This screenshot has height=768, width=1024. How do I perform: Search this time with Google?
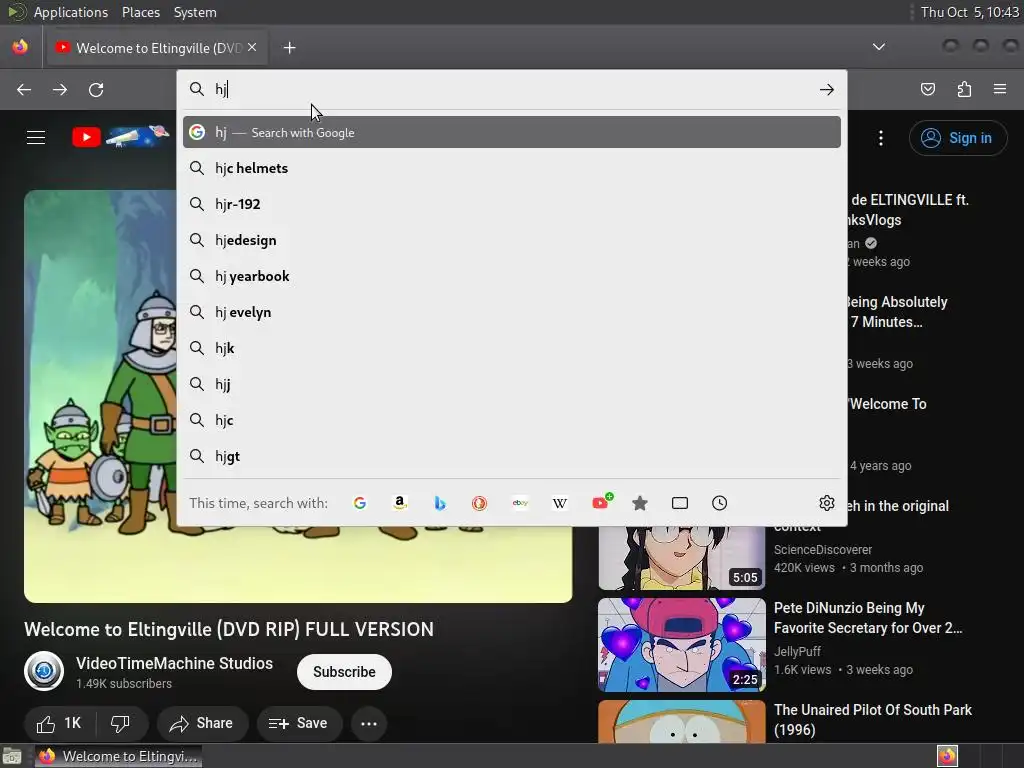(x=360, y=503)
